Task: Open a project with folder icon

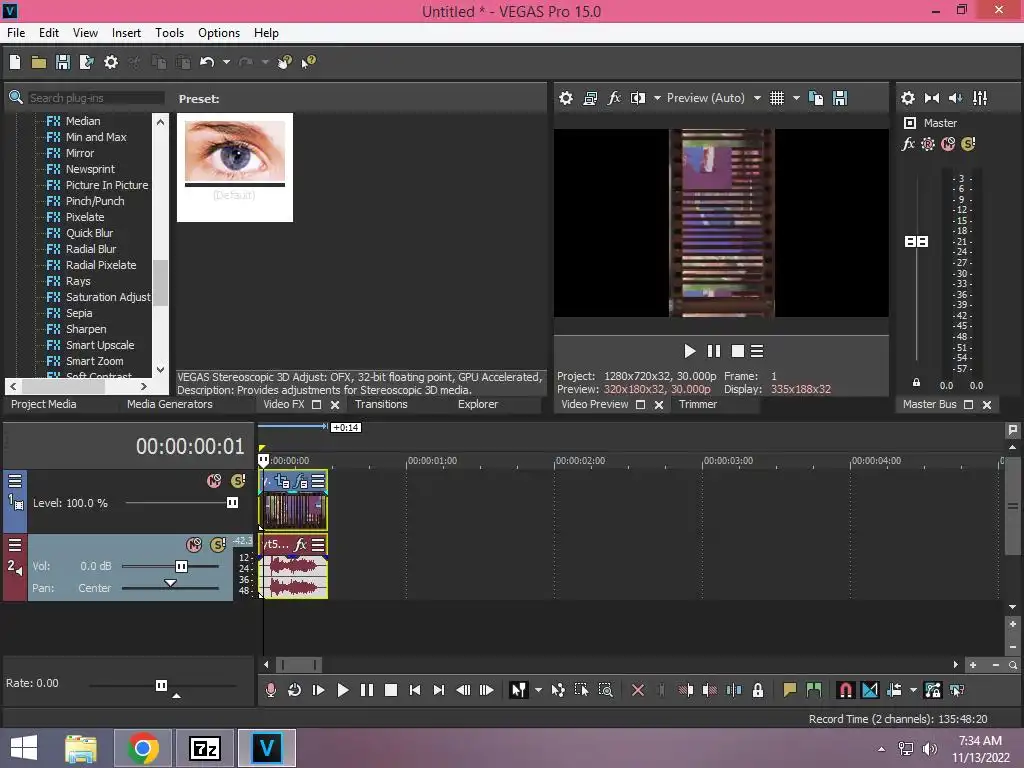Action: [39, 62]
